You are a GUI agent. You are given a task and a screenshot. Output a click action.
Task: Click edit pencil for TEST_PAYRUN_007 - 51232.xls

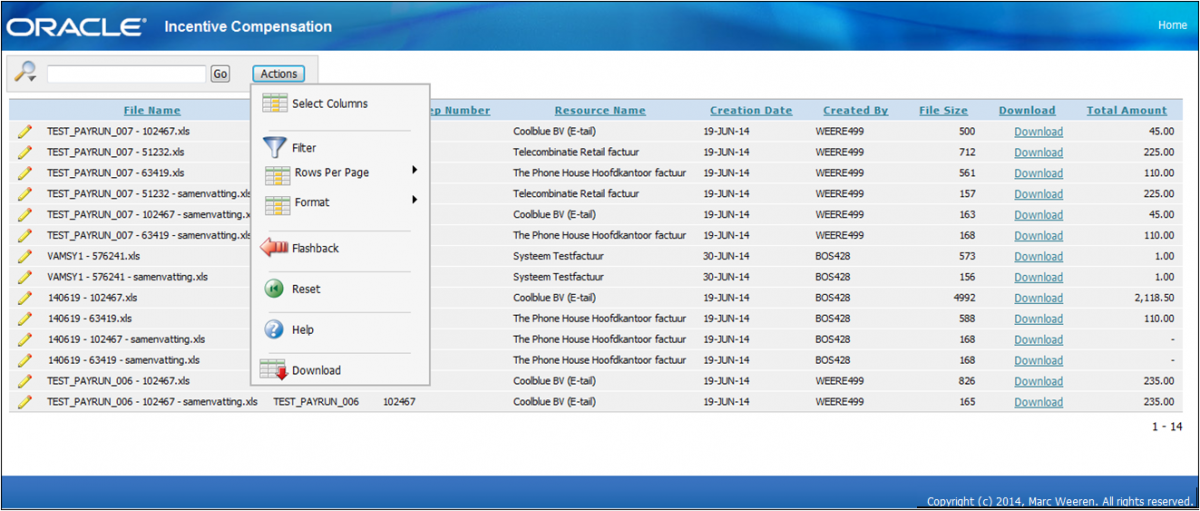coord(25,152)
